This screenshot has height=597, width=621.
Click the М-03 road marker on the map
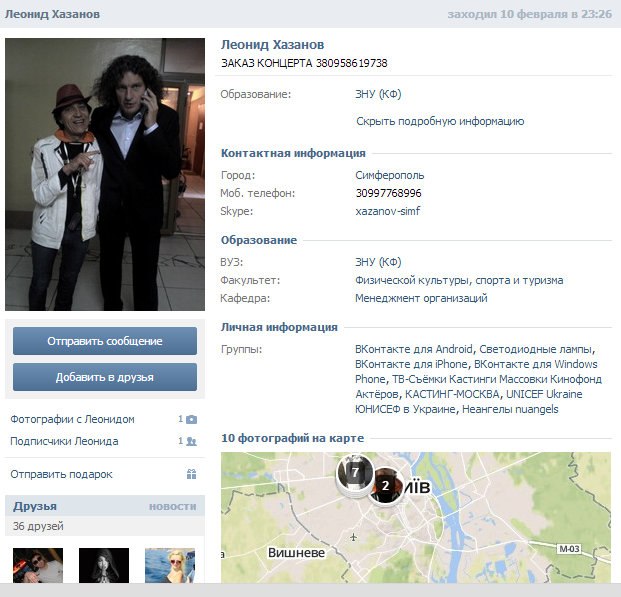[569, 549]
